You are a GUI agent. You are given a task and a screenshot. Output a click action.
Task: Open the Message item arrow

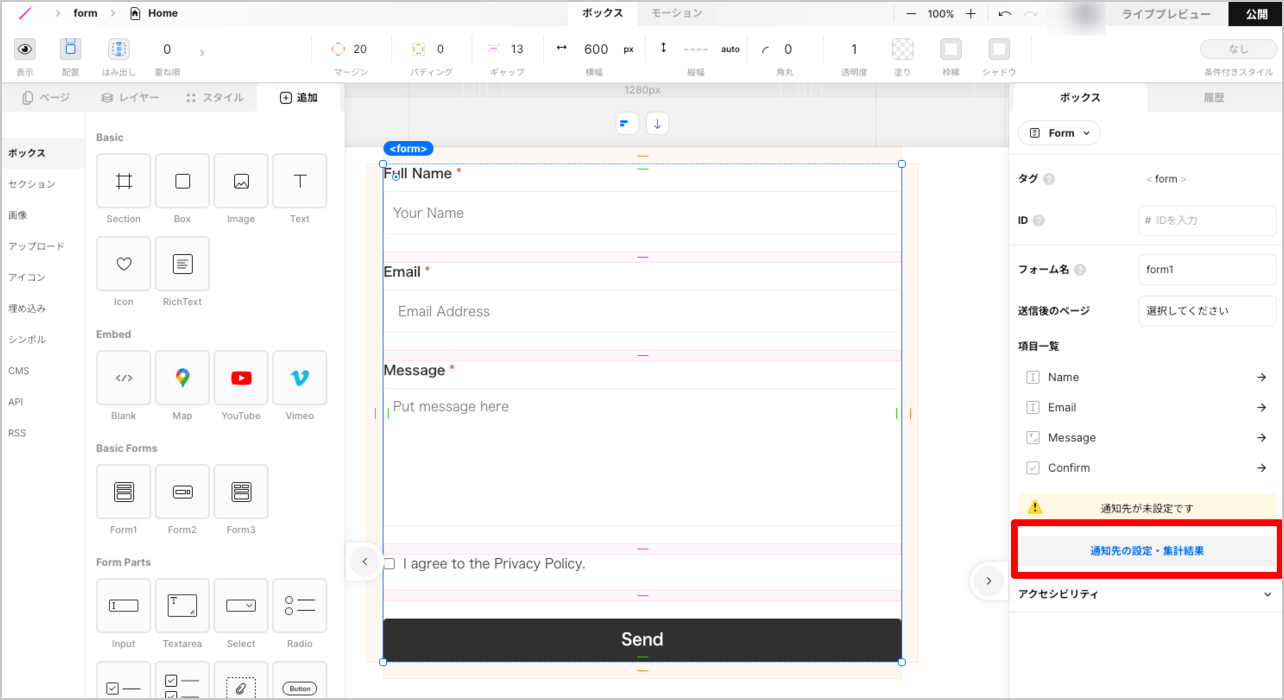point(1261,437)
